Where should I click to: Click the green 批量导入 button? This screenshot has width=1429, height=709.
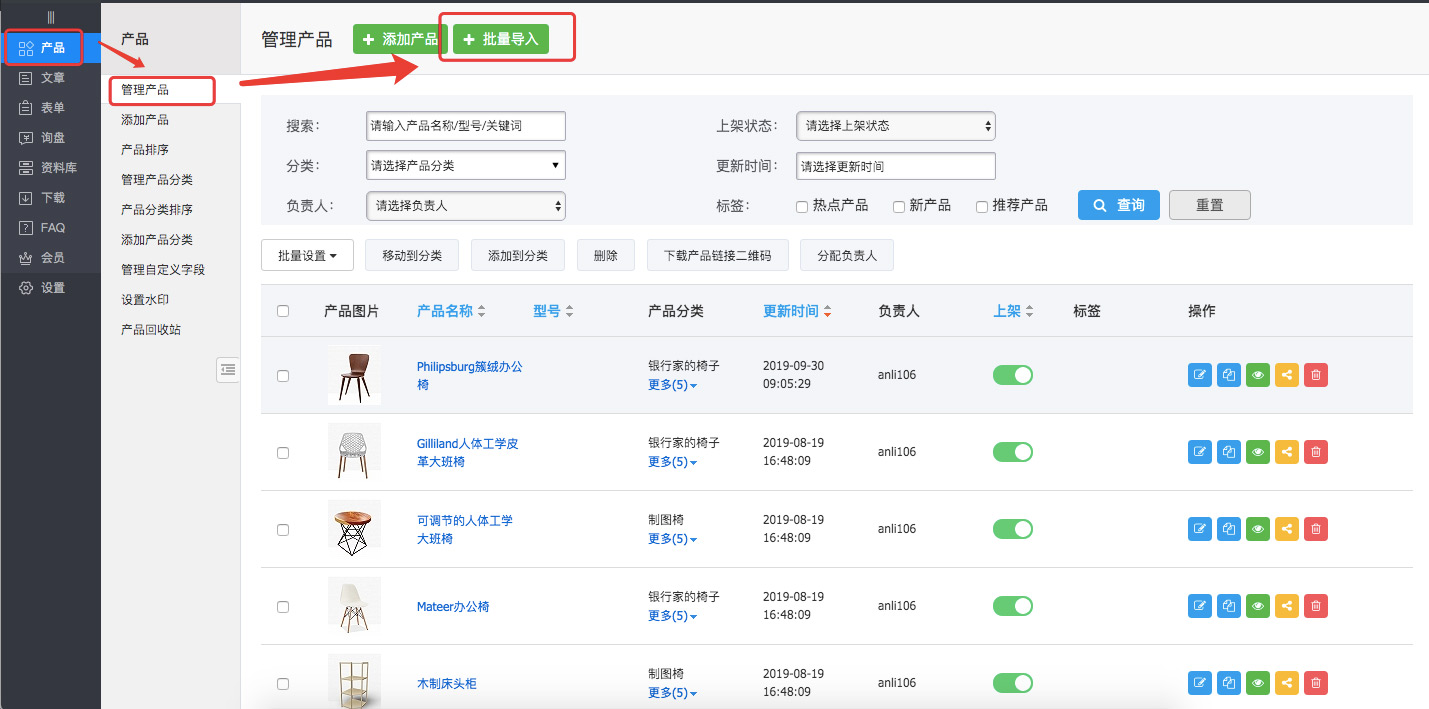501,39
